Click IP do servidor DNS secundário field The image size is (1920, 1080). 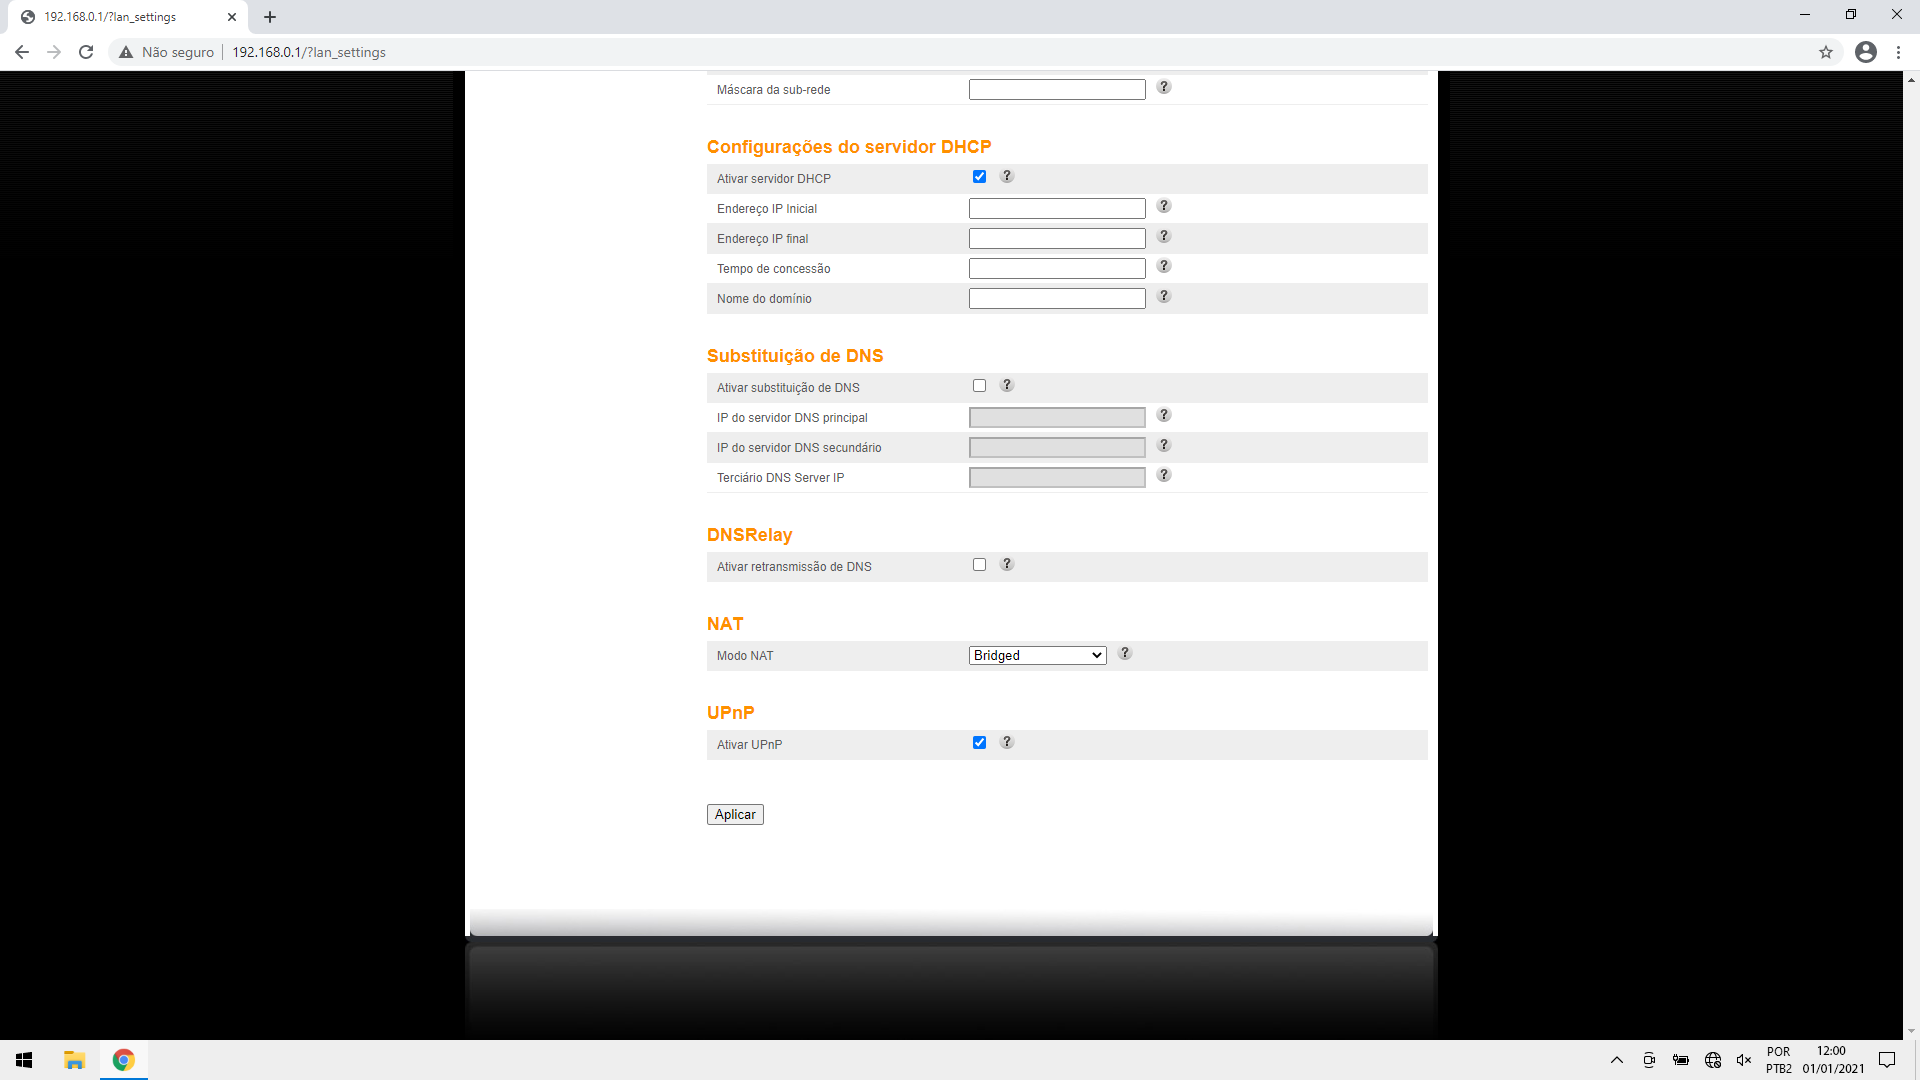coord(1057,447)
